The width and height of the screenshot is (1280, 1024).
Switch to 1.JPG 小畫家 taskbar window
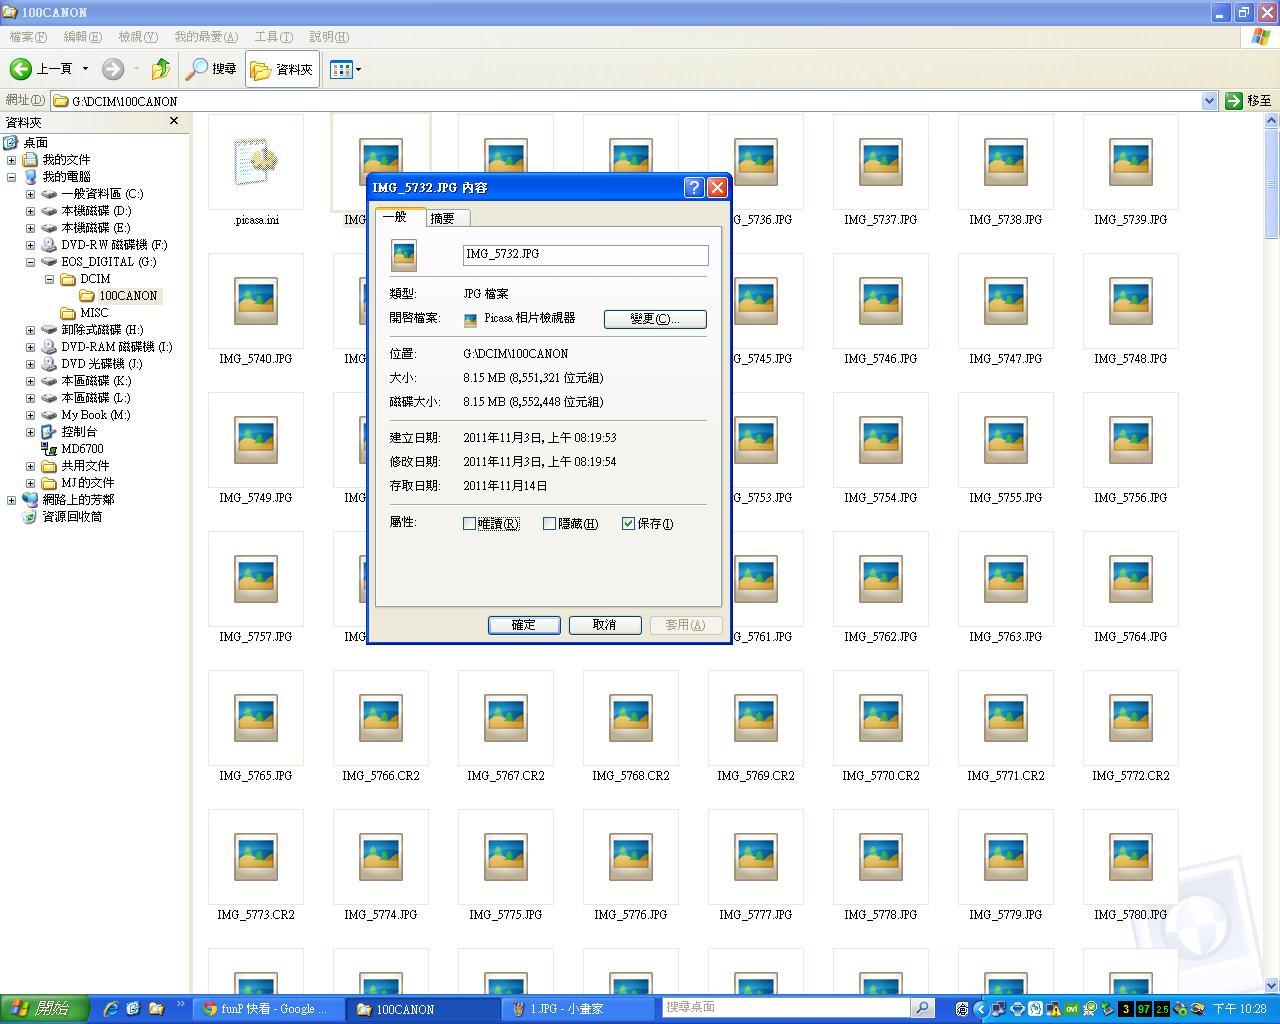[x=580, y=1009]
